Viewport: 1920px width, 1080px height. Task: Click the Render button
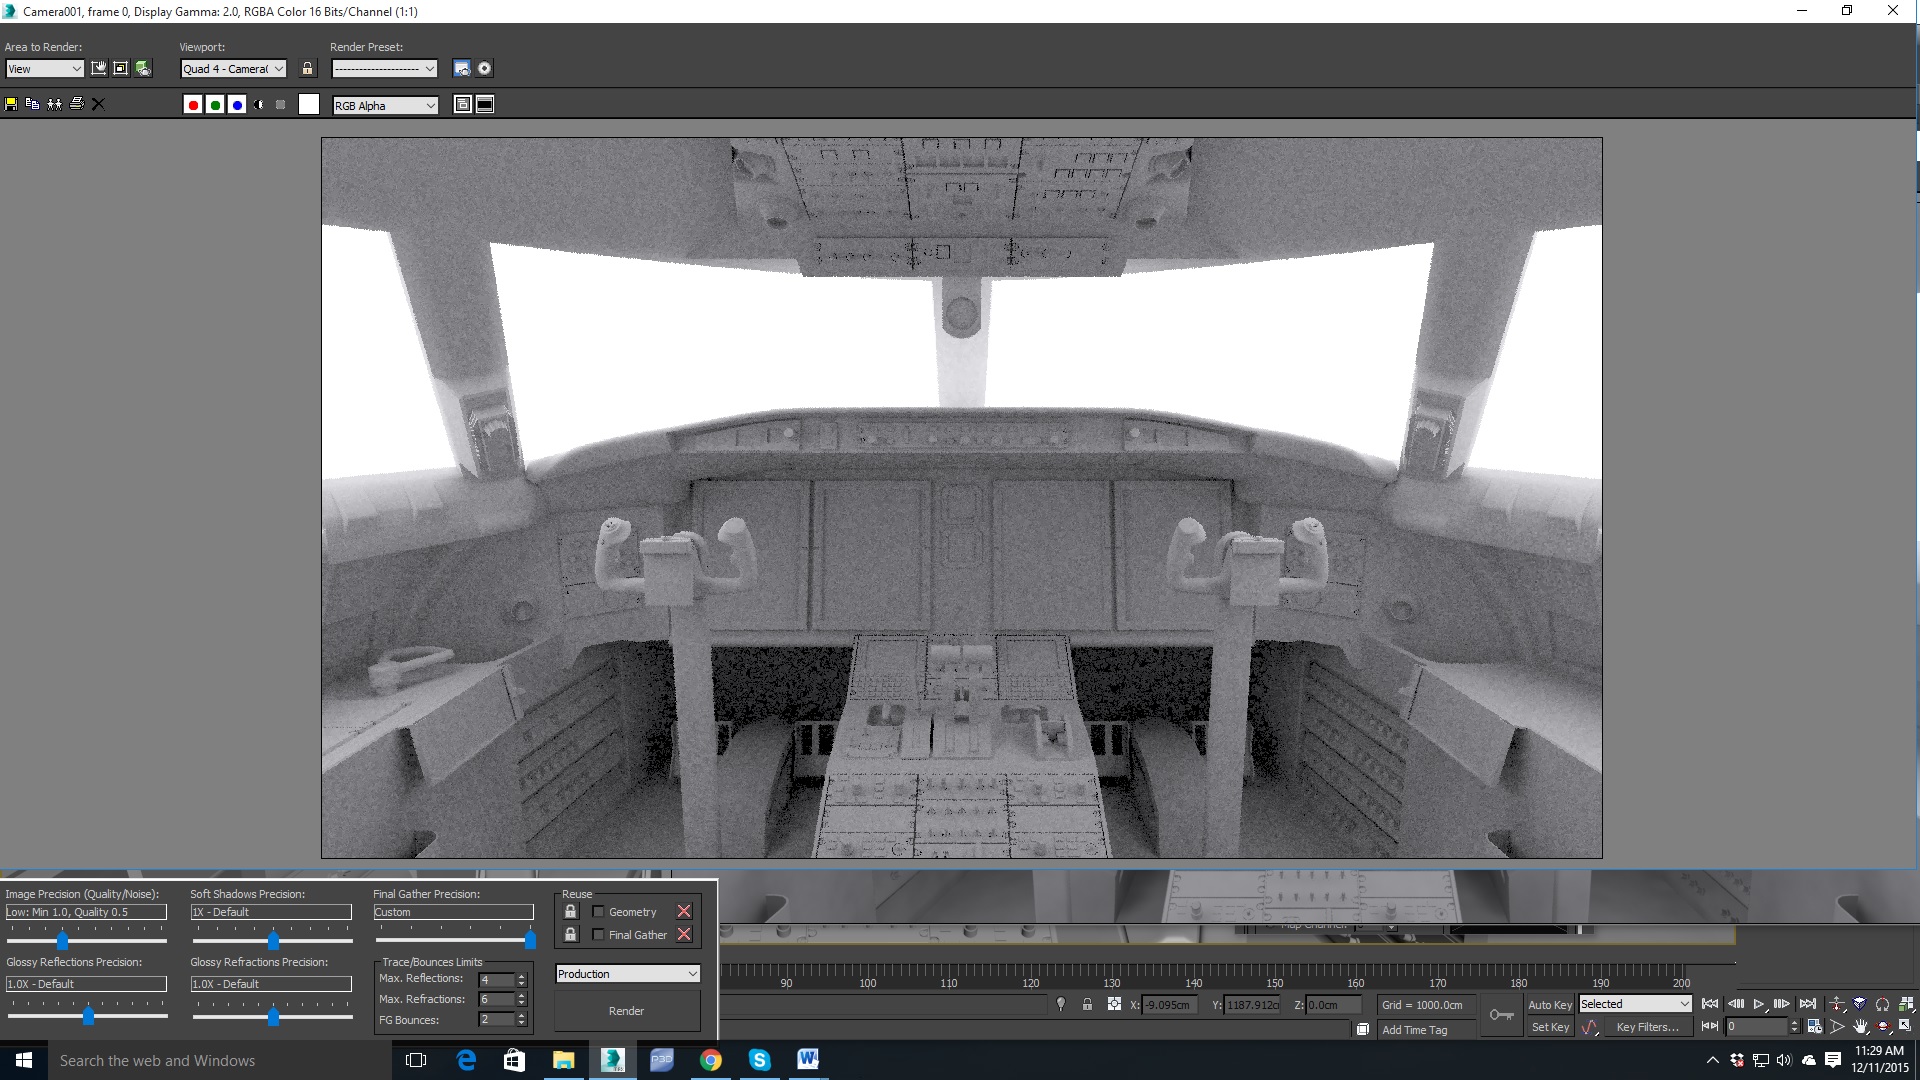[x=627, y=1011]
